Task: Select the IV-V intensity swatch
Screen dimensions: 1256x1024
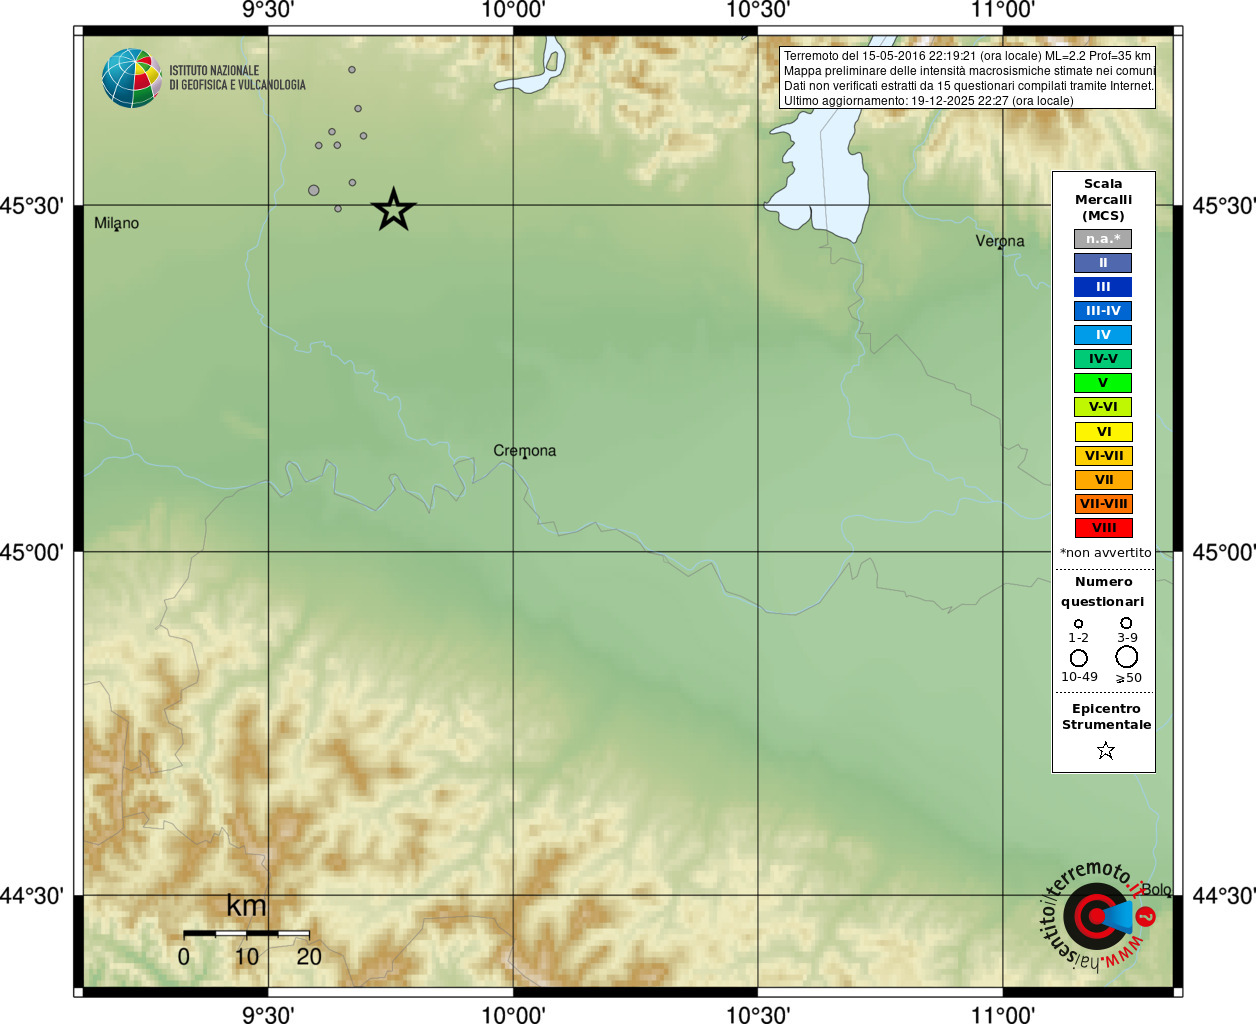Action: 1103,359
